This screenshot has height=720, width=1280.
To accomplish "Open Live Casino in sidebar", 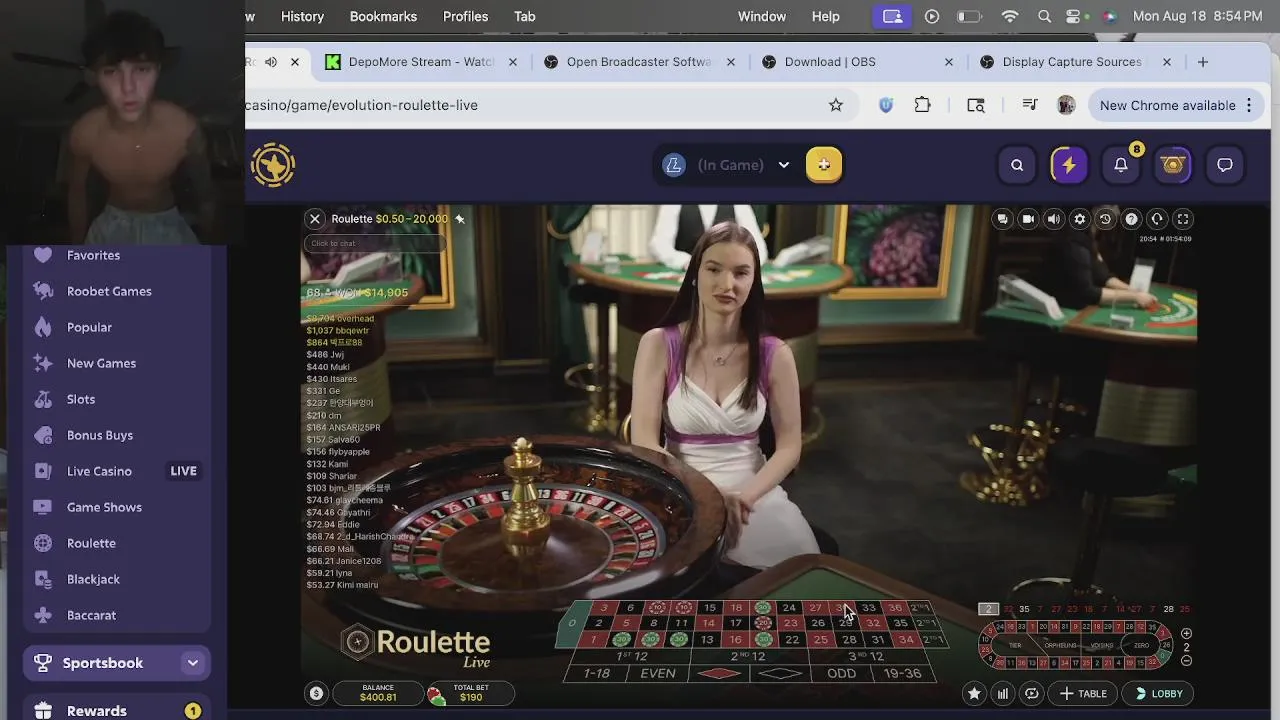I will click(x=117, y=471).
